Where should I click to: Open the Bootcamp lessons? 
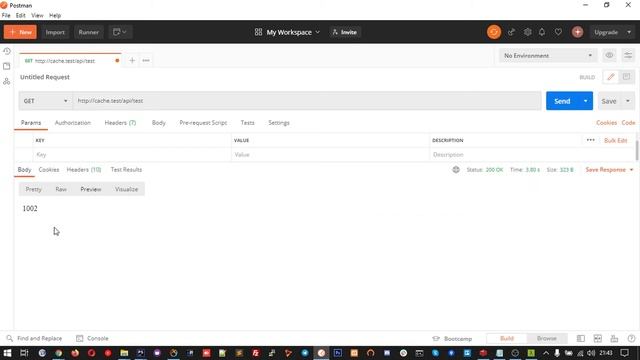point(452,338)
